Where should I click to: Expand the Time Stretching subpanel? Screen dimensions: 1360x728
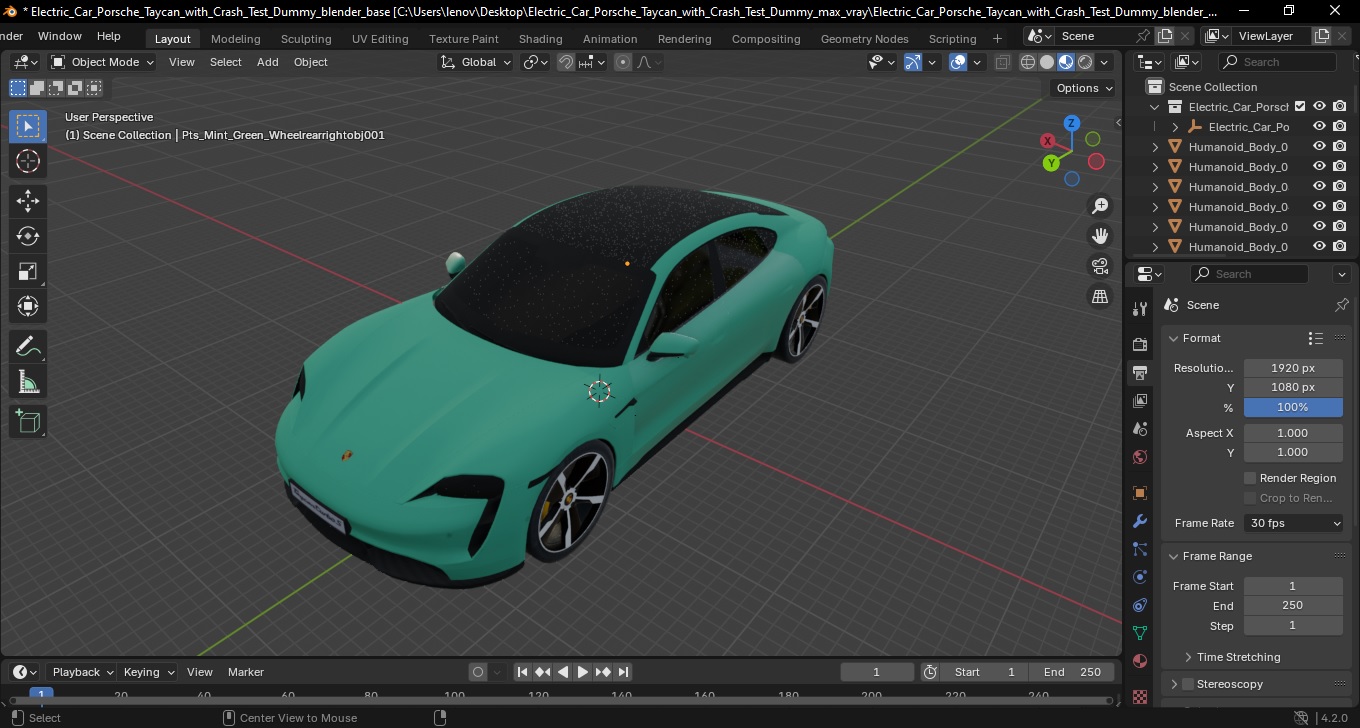tap(1188, 657)
